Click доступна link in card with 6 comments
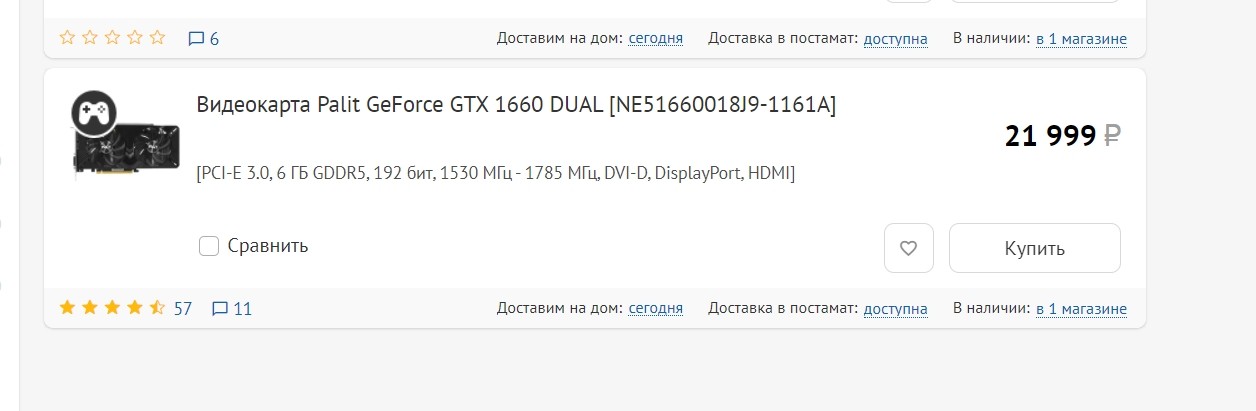The height and width of the screenshot is (411, 1256). pos(895,38)
